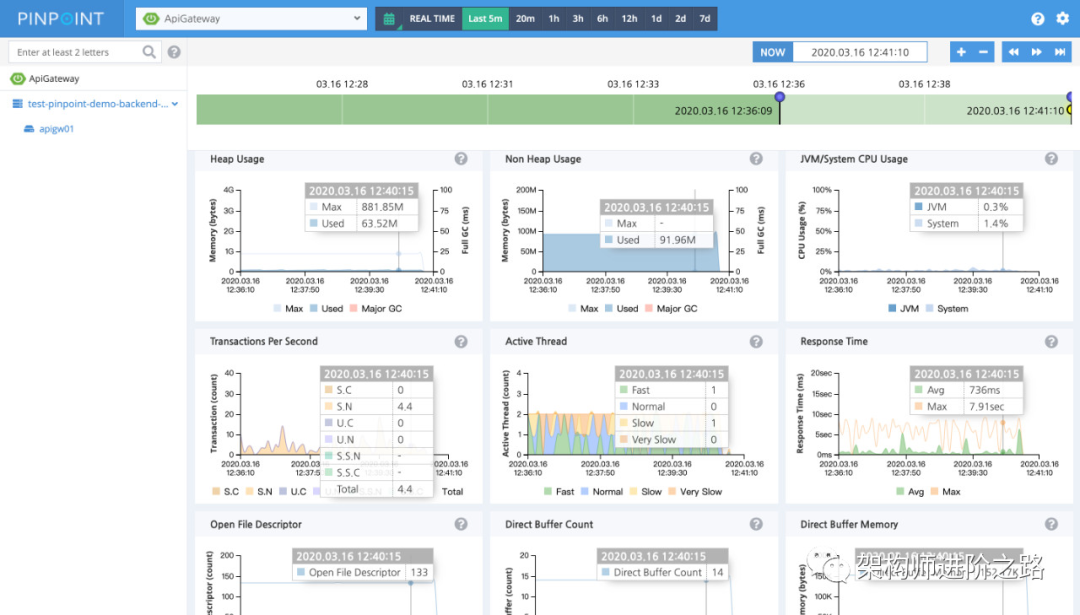Image resolution: width=1080 pixels, height=615 pixels.
Task: Toggle S.N legend in Transactions chart
Action: (259, 492)
